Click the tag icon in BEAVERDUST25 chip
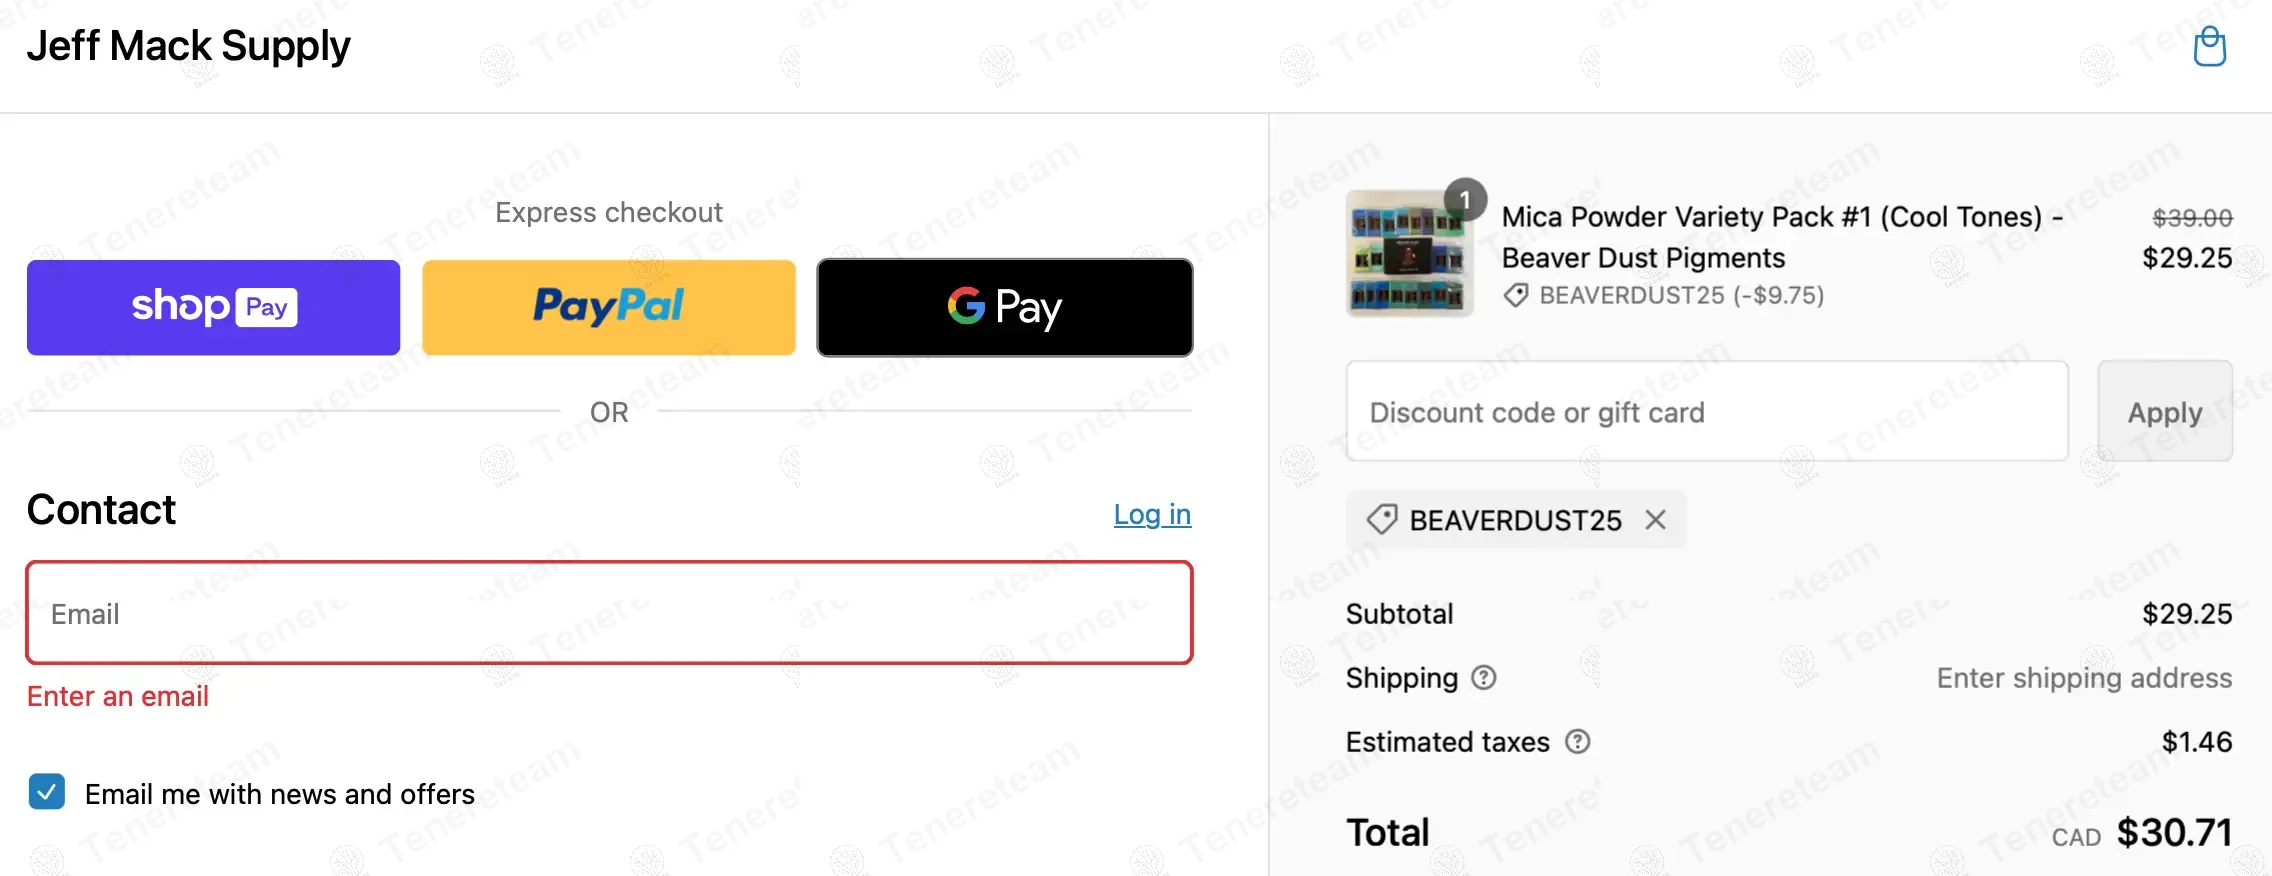The height and width of the screenshot is (876, 2272). coord(1382,520)
